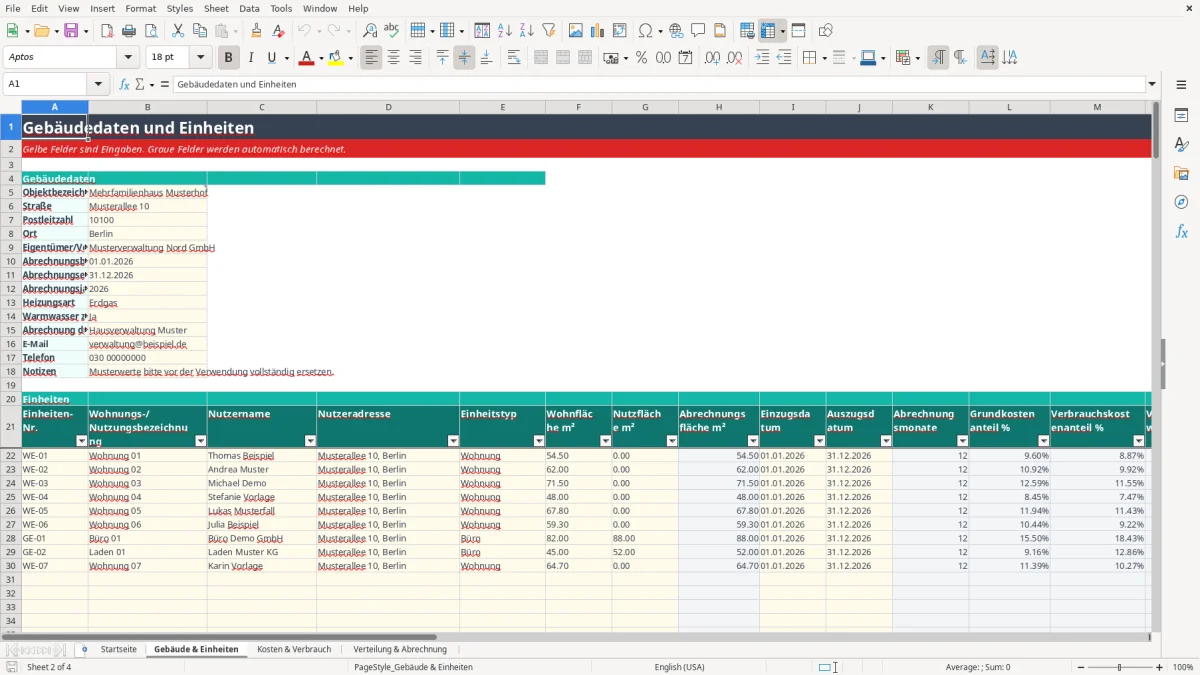Open the Styles menu
This screenshot has height=675, width=1200.
[x=180, y=8]
